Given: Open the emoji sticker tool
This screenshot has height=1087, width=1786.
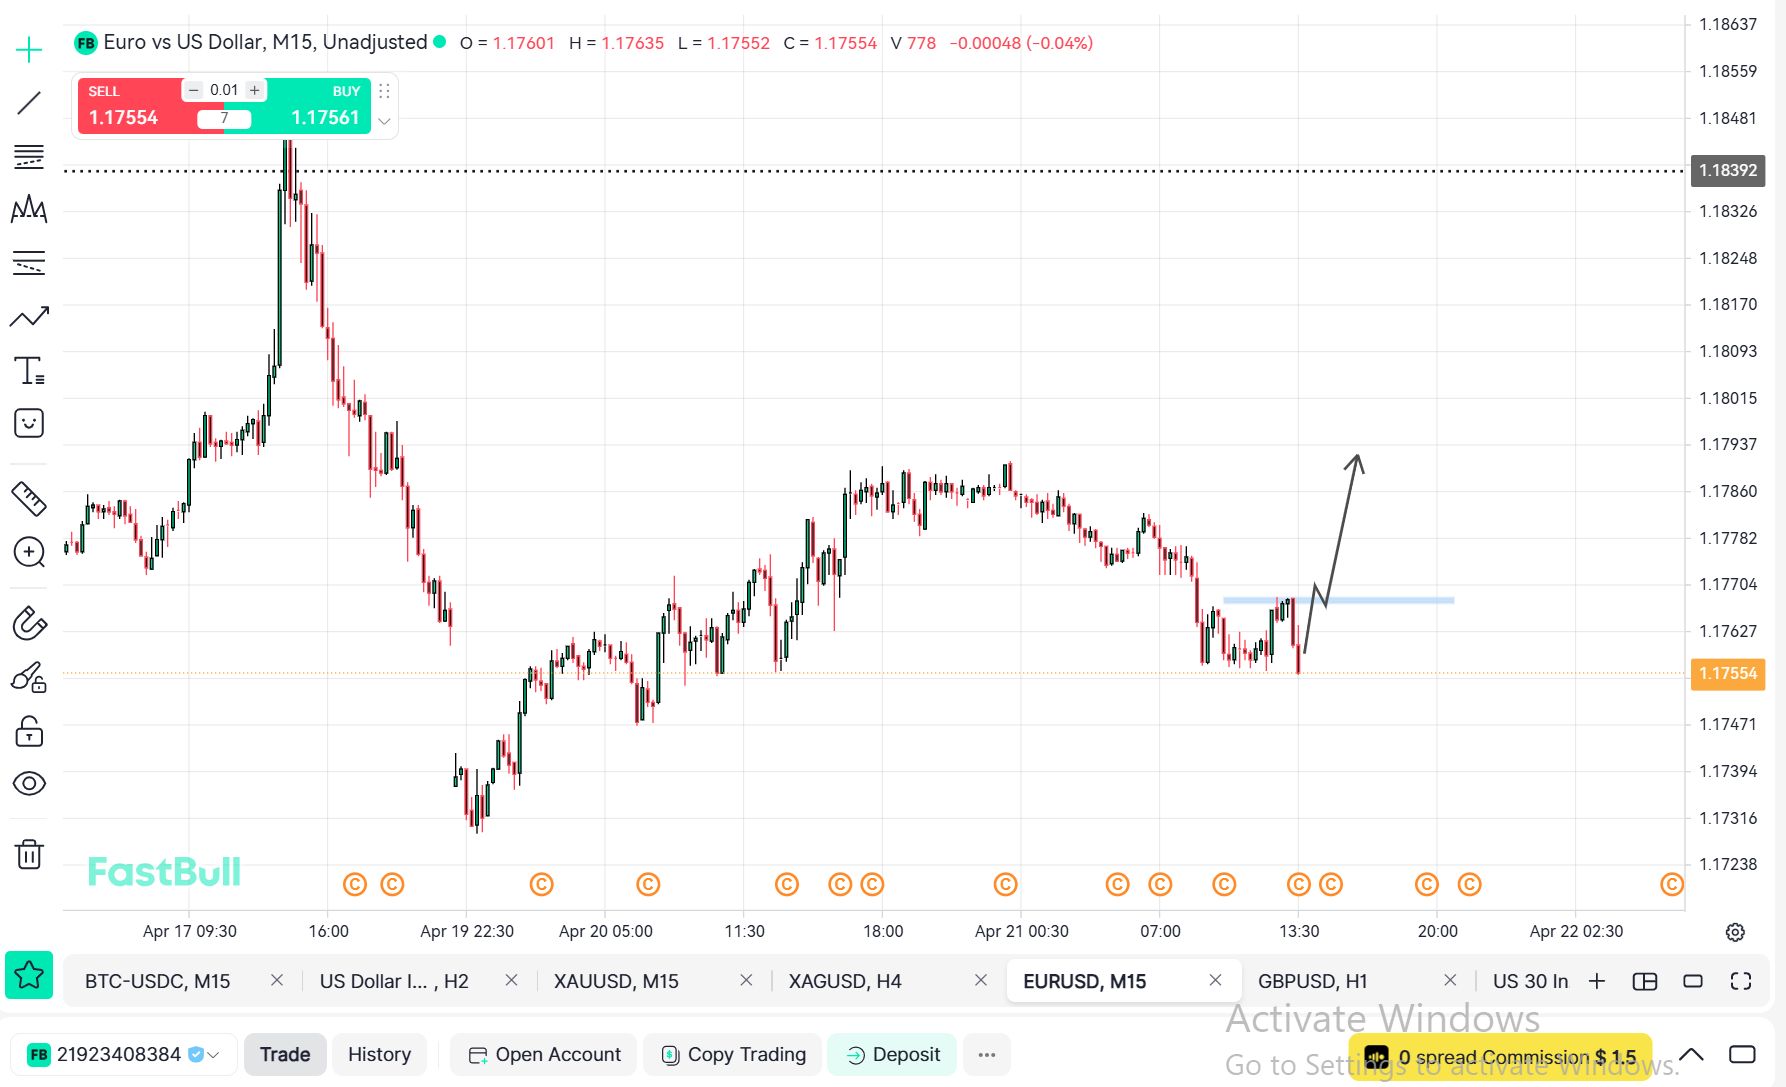Looking at the screenshot, I should [29, 423].
